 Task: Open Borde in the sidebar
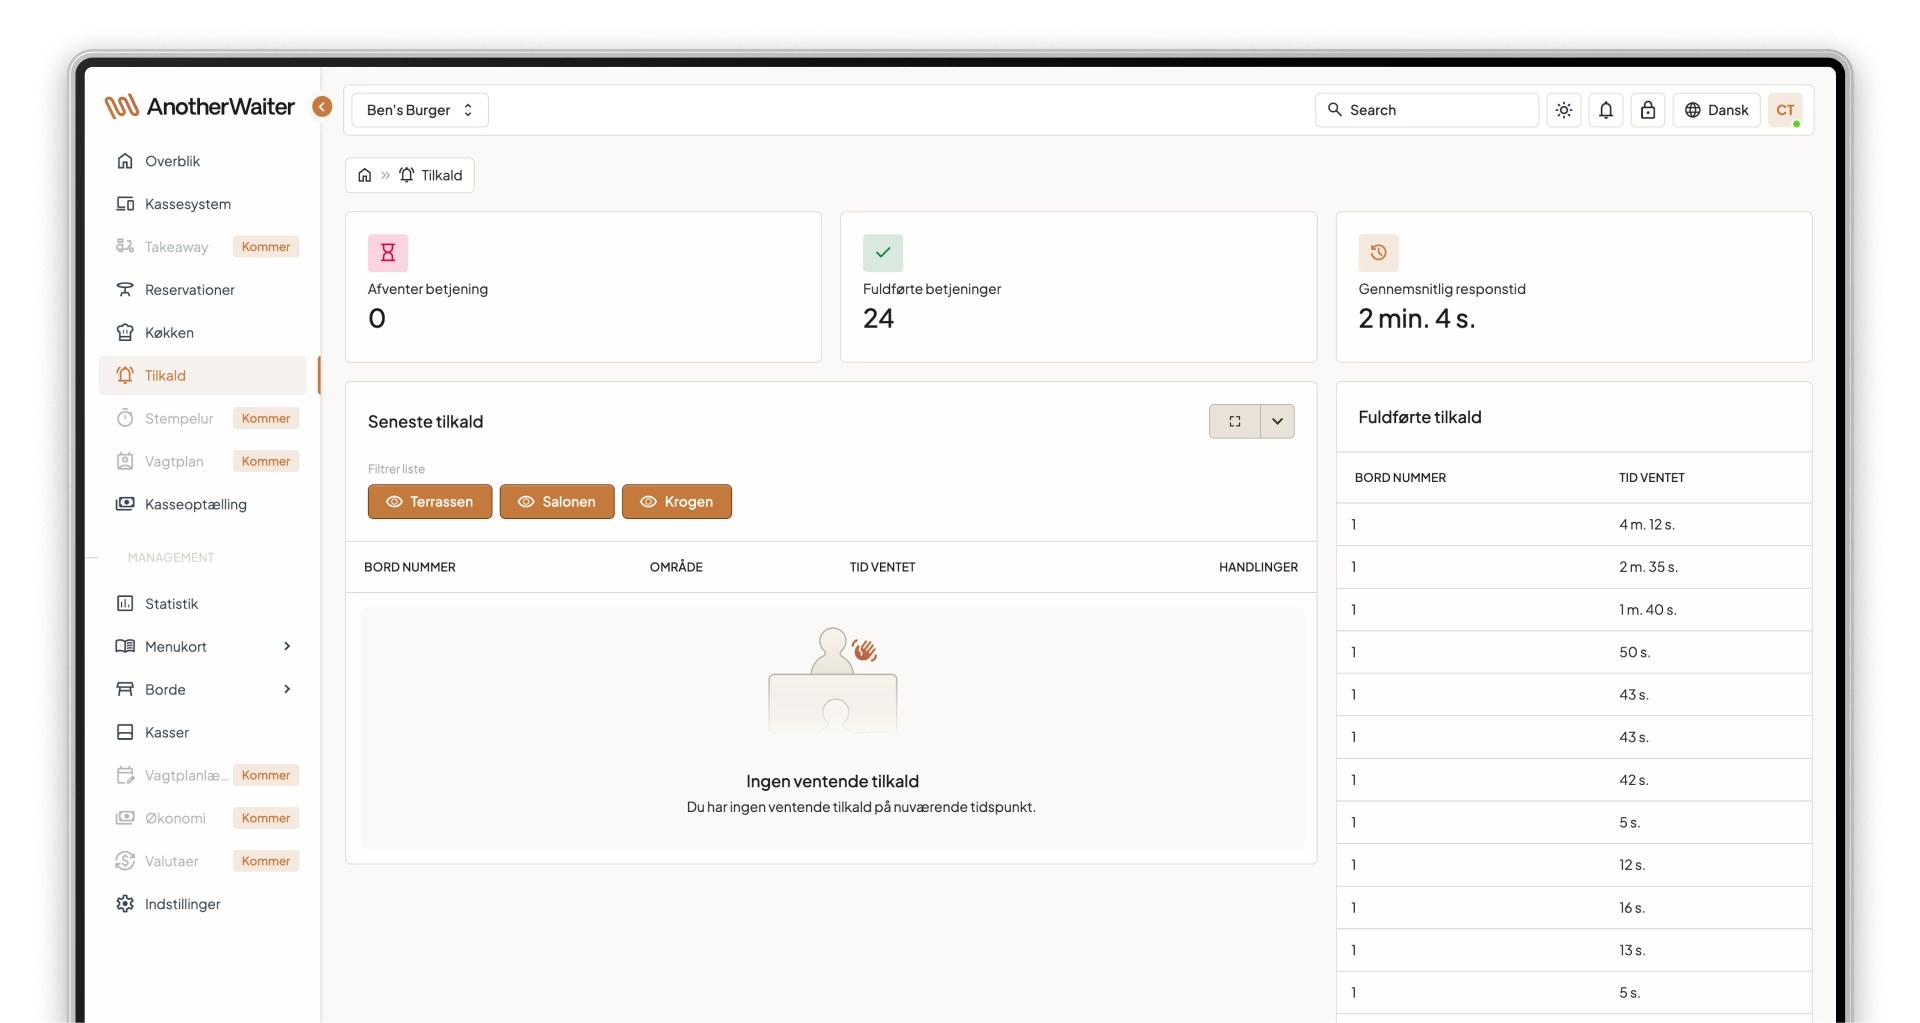(x=203, y=690)
